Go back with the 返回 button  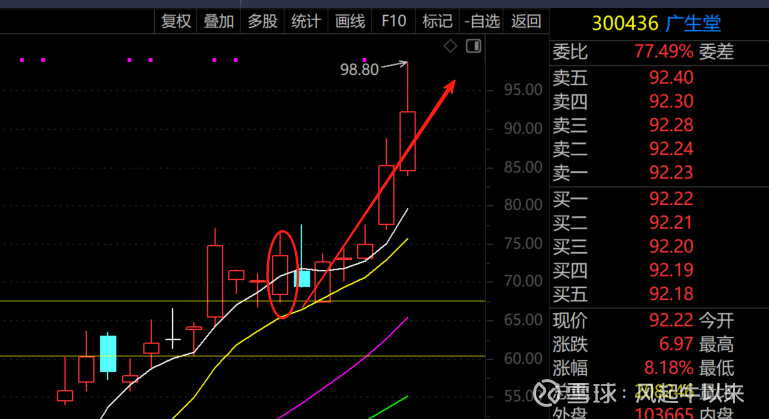pyautogui.click(x=526, y=21)
